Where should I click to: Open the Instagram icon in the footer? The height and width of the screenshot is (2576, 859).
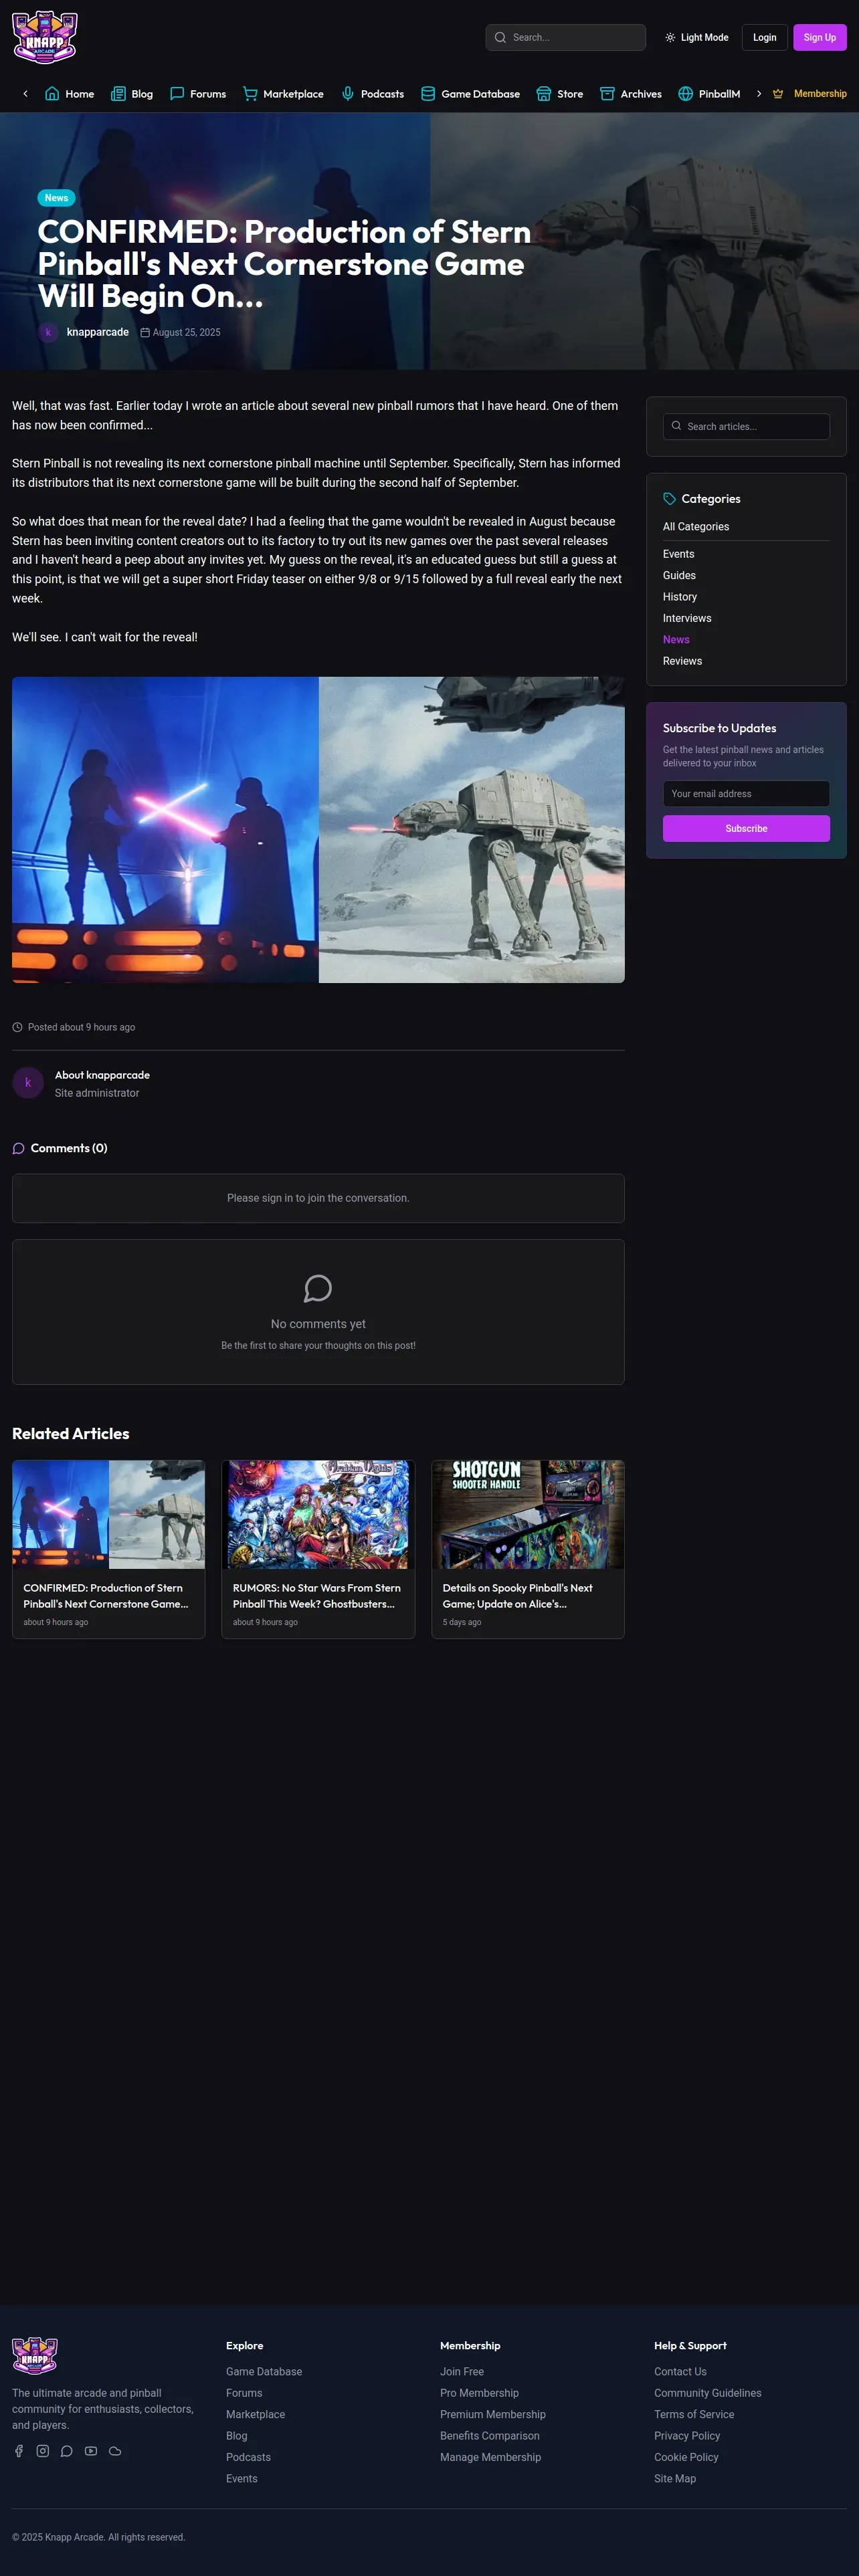coord(43,2451)
